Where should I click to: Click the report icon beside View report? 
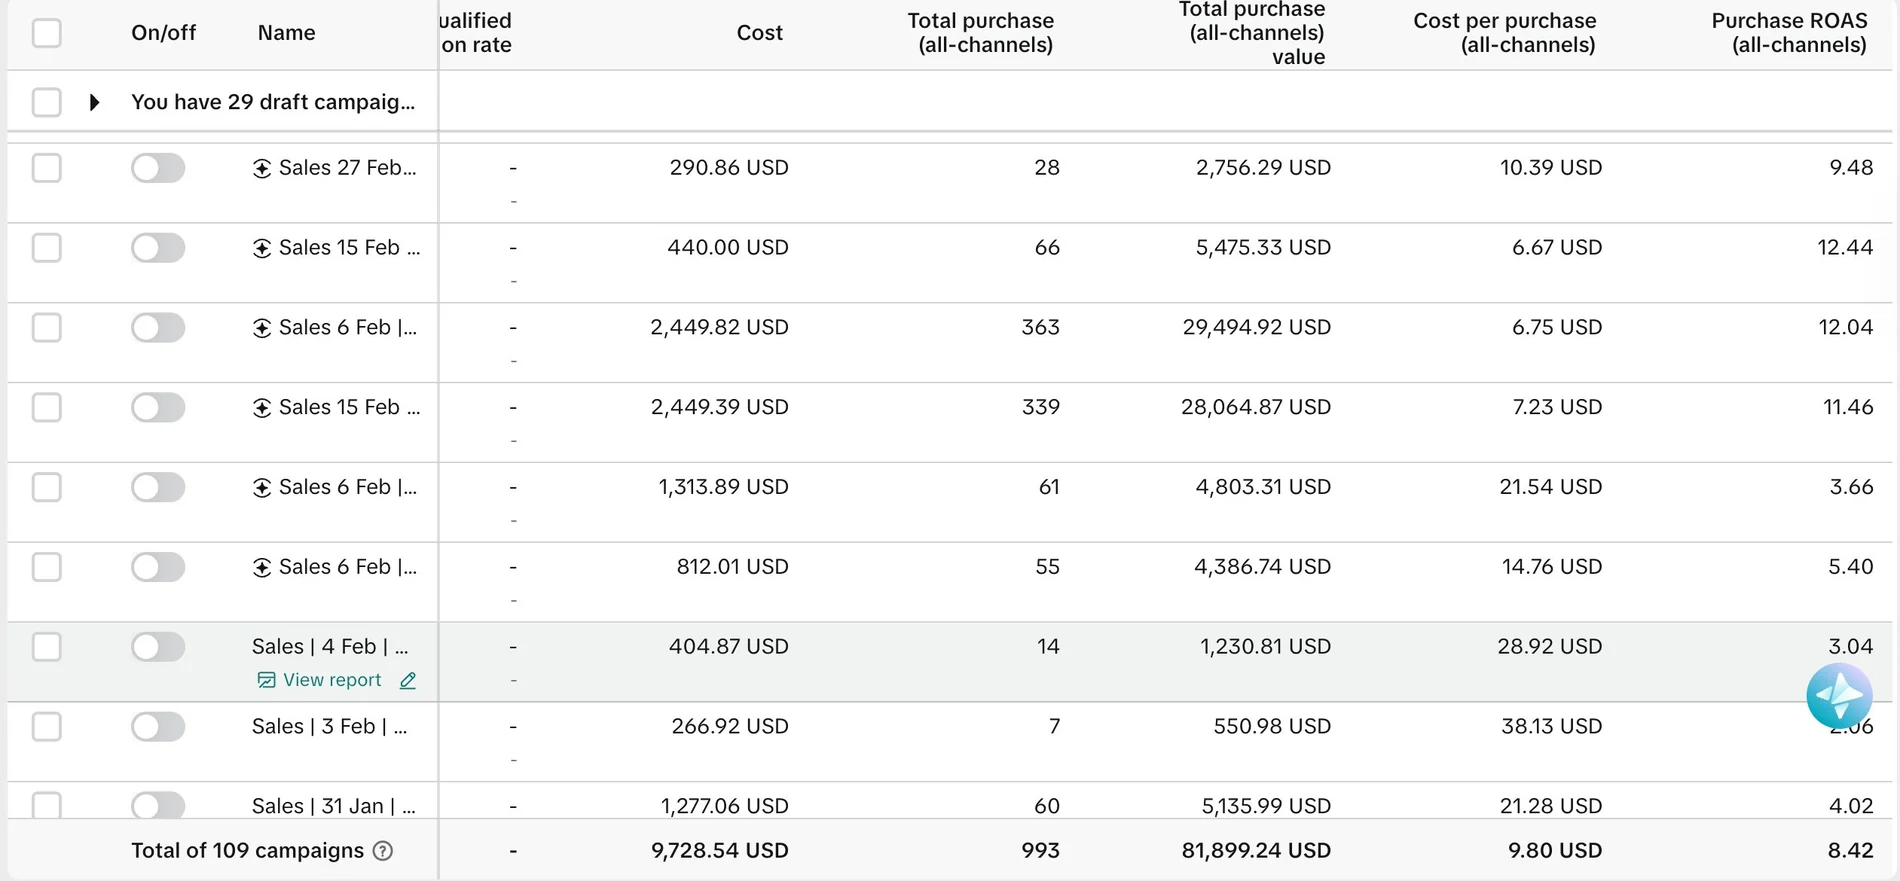[x=266, y=681]
